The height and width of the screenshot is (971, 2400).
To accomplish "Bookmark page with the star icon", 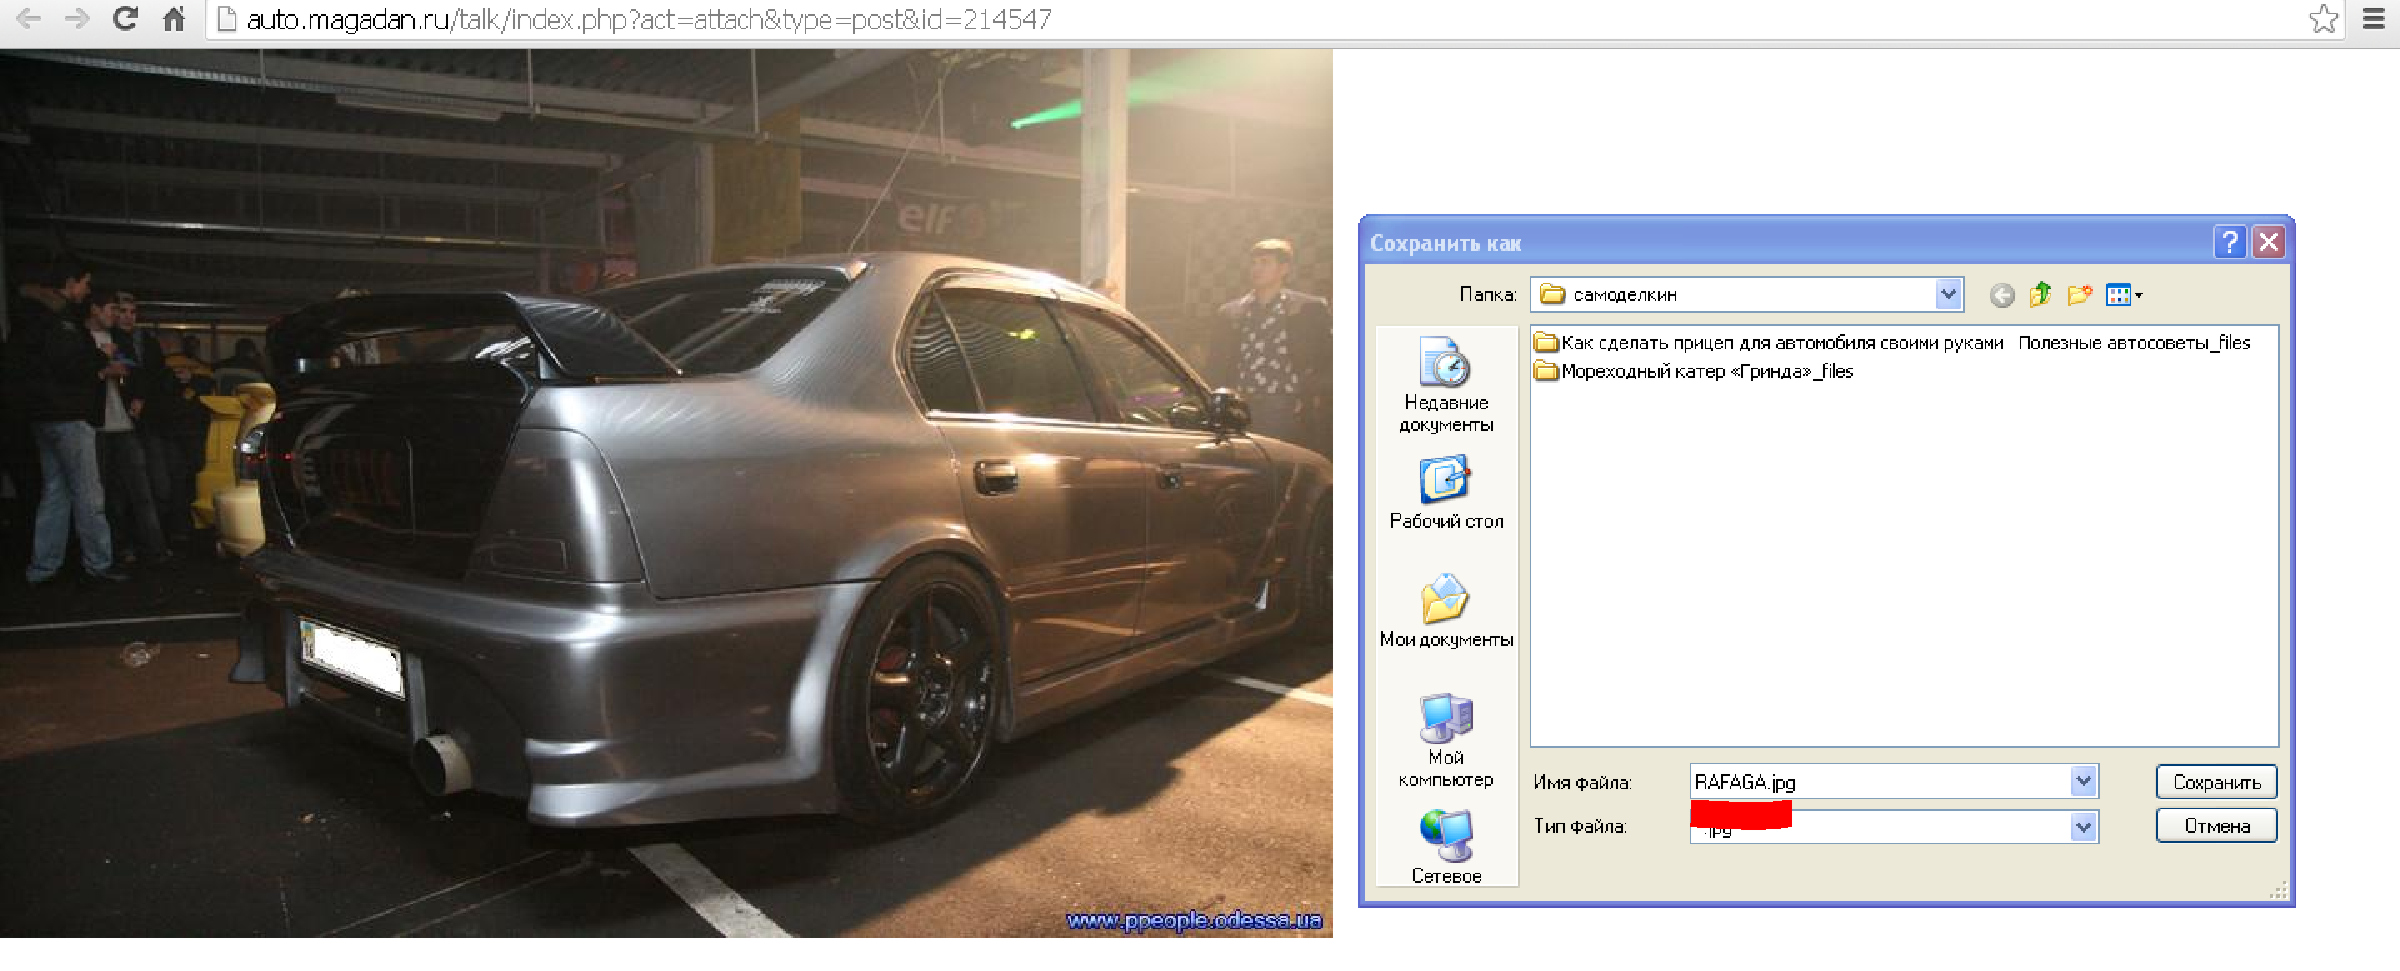I will (2323, 19).
